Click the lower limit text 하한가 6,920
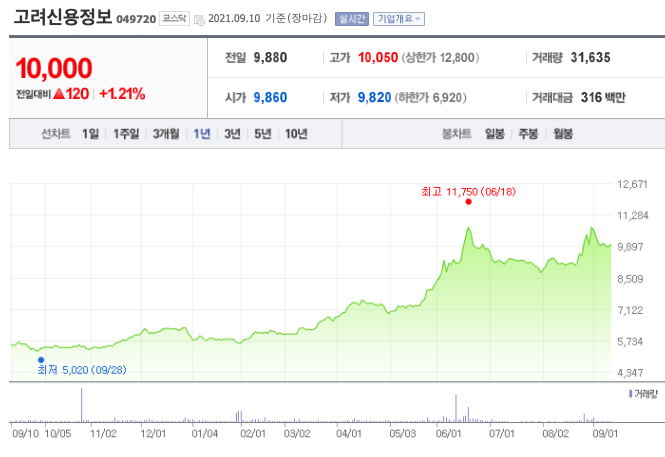The height and width of the screenshot is (457, 665). pyautogui.click(x=430, y=98)
